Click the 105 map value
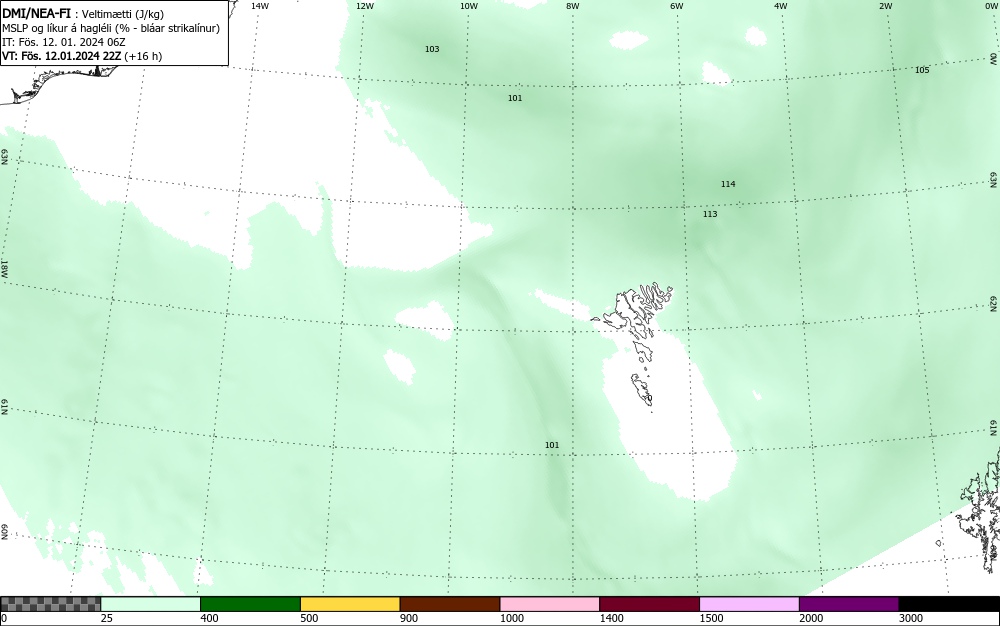Screen dimensions: 1000x626 (922, 70)
